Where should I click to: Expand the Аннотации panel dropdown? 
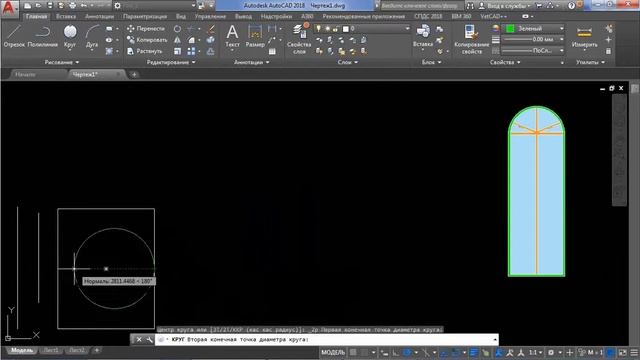point(251,62)
